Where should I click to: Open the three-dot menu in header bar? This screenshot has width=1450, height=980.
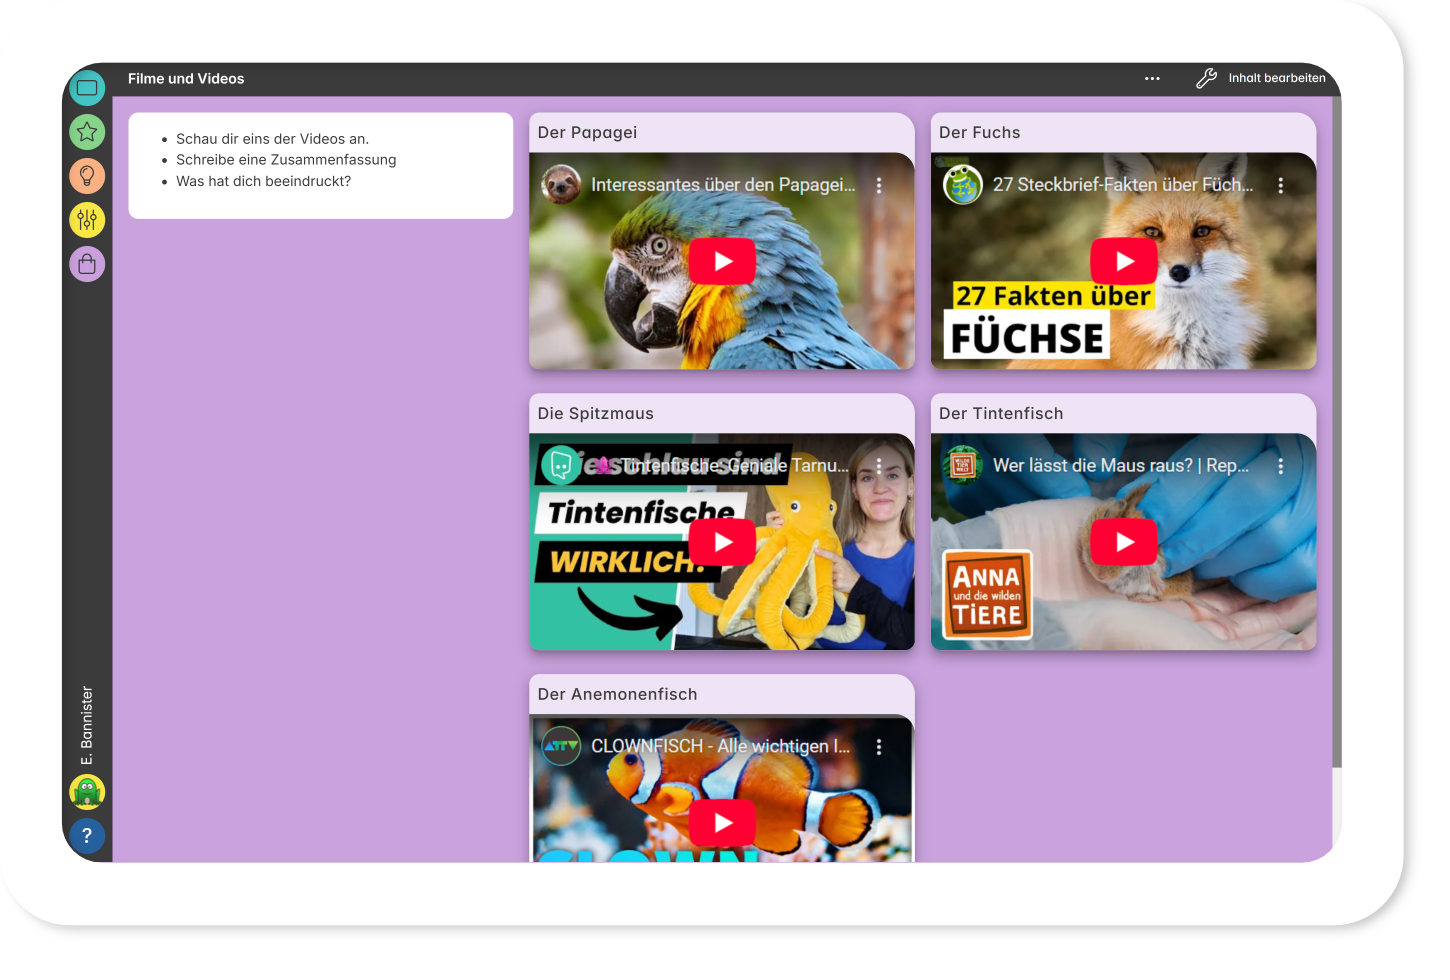[1152, 79]
